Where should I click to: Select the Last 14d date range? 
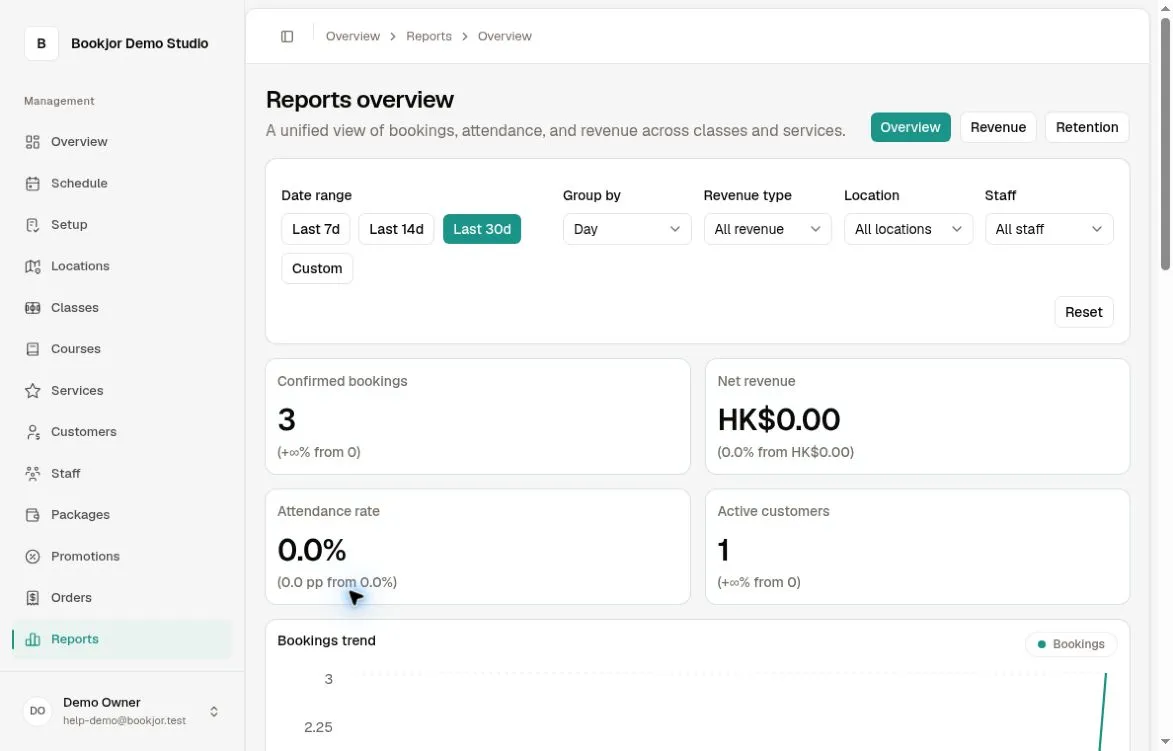[396, 229]
